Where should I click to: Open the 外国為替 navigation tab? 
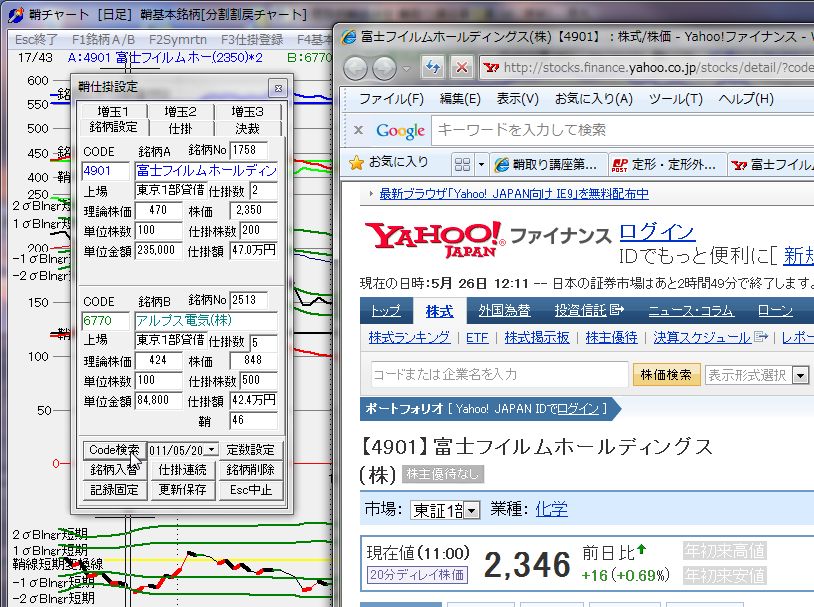[504, 311]
